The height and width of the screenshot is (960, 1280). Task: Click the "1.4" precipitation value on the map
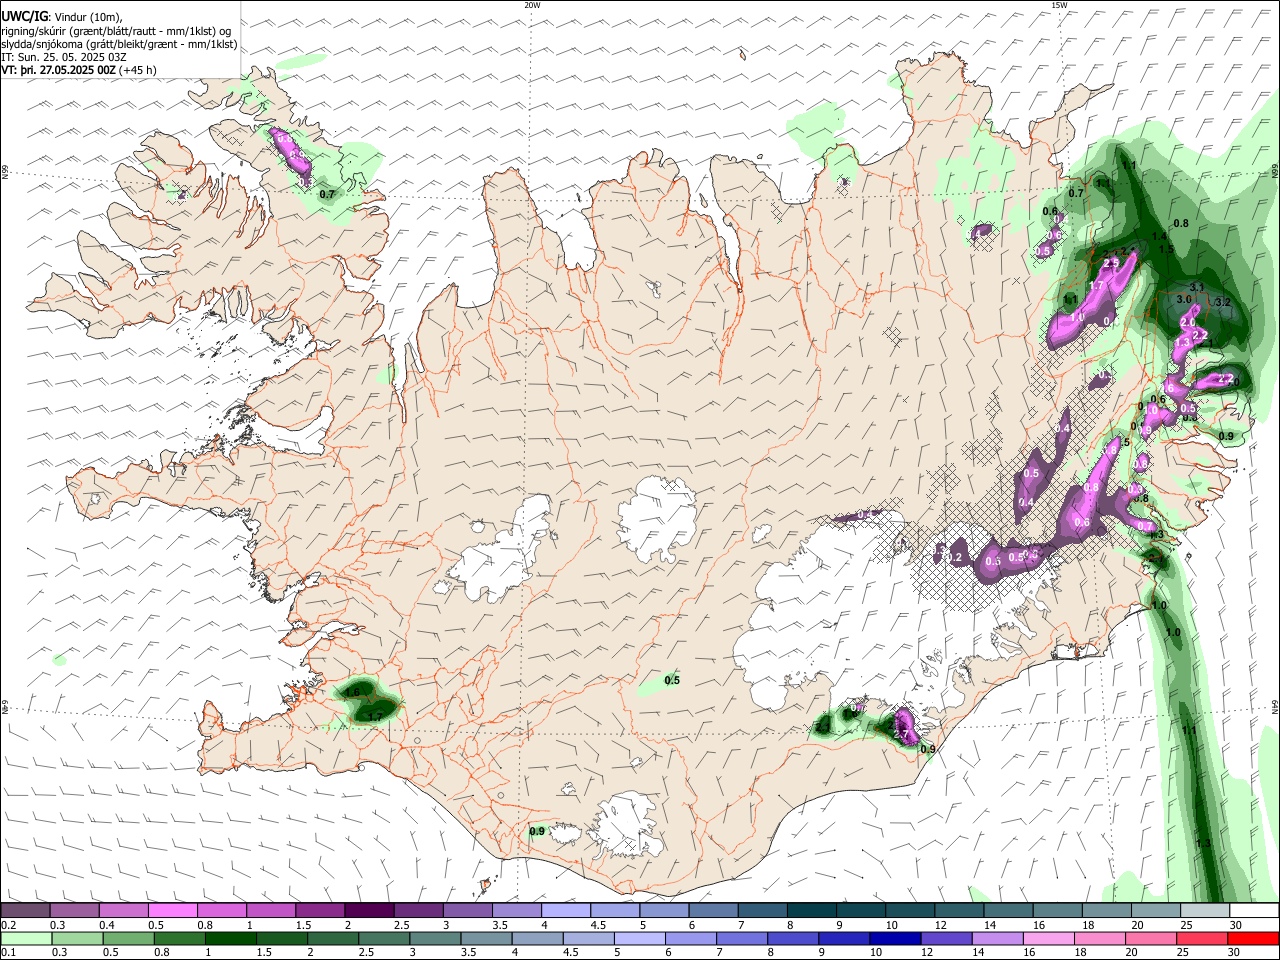pyautogui.click(x=1159, y=236)
